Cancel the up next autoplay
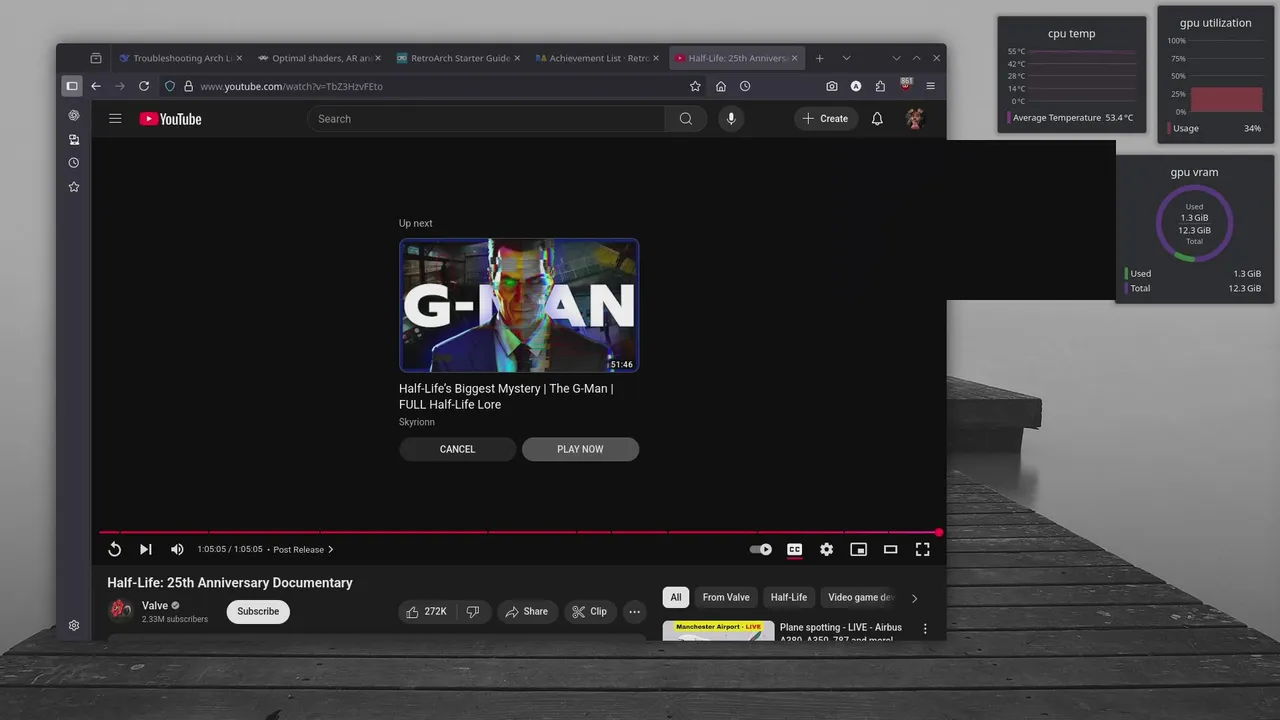Screen dimensions: 1280x720 pyautogui.click(x=457, y=449)
